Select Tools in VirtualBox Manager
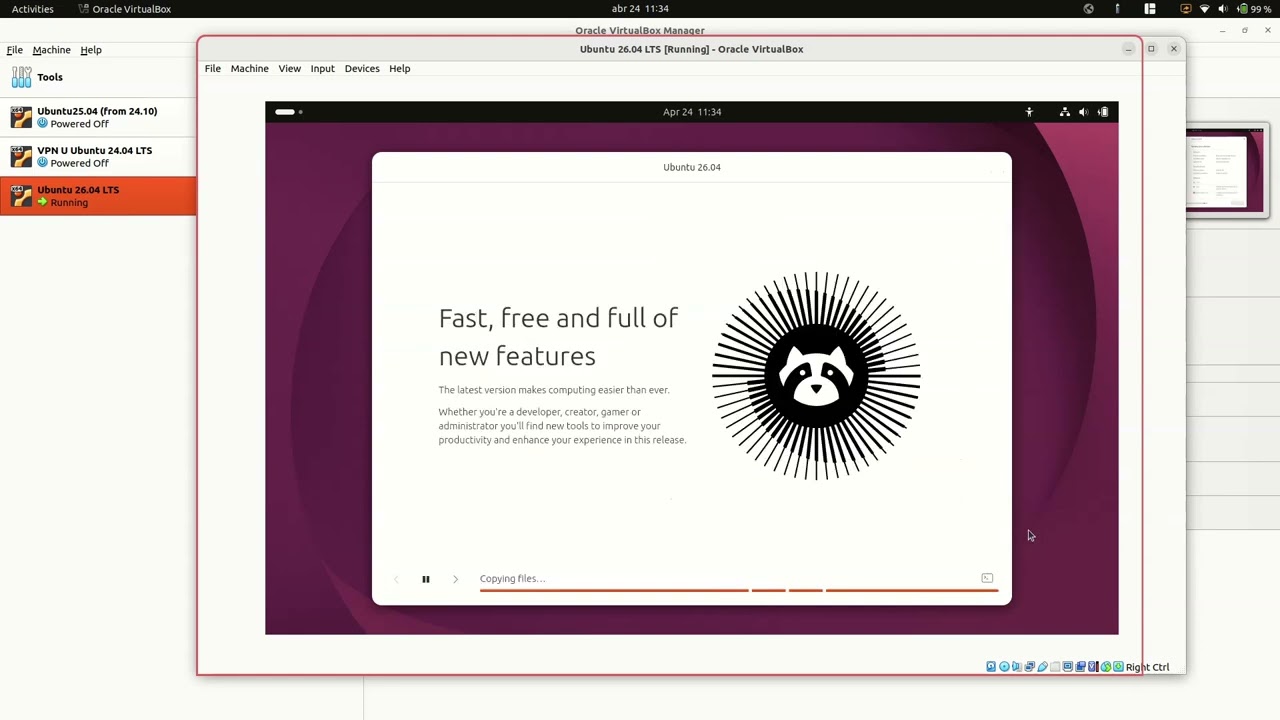This screenshot has width=1280, height=720. (98, 77)
